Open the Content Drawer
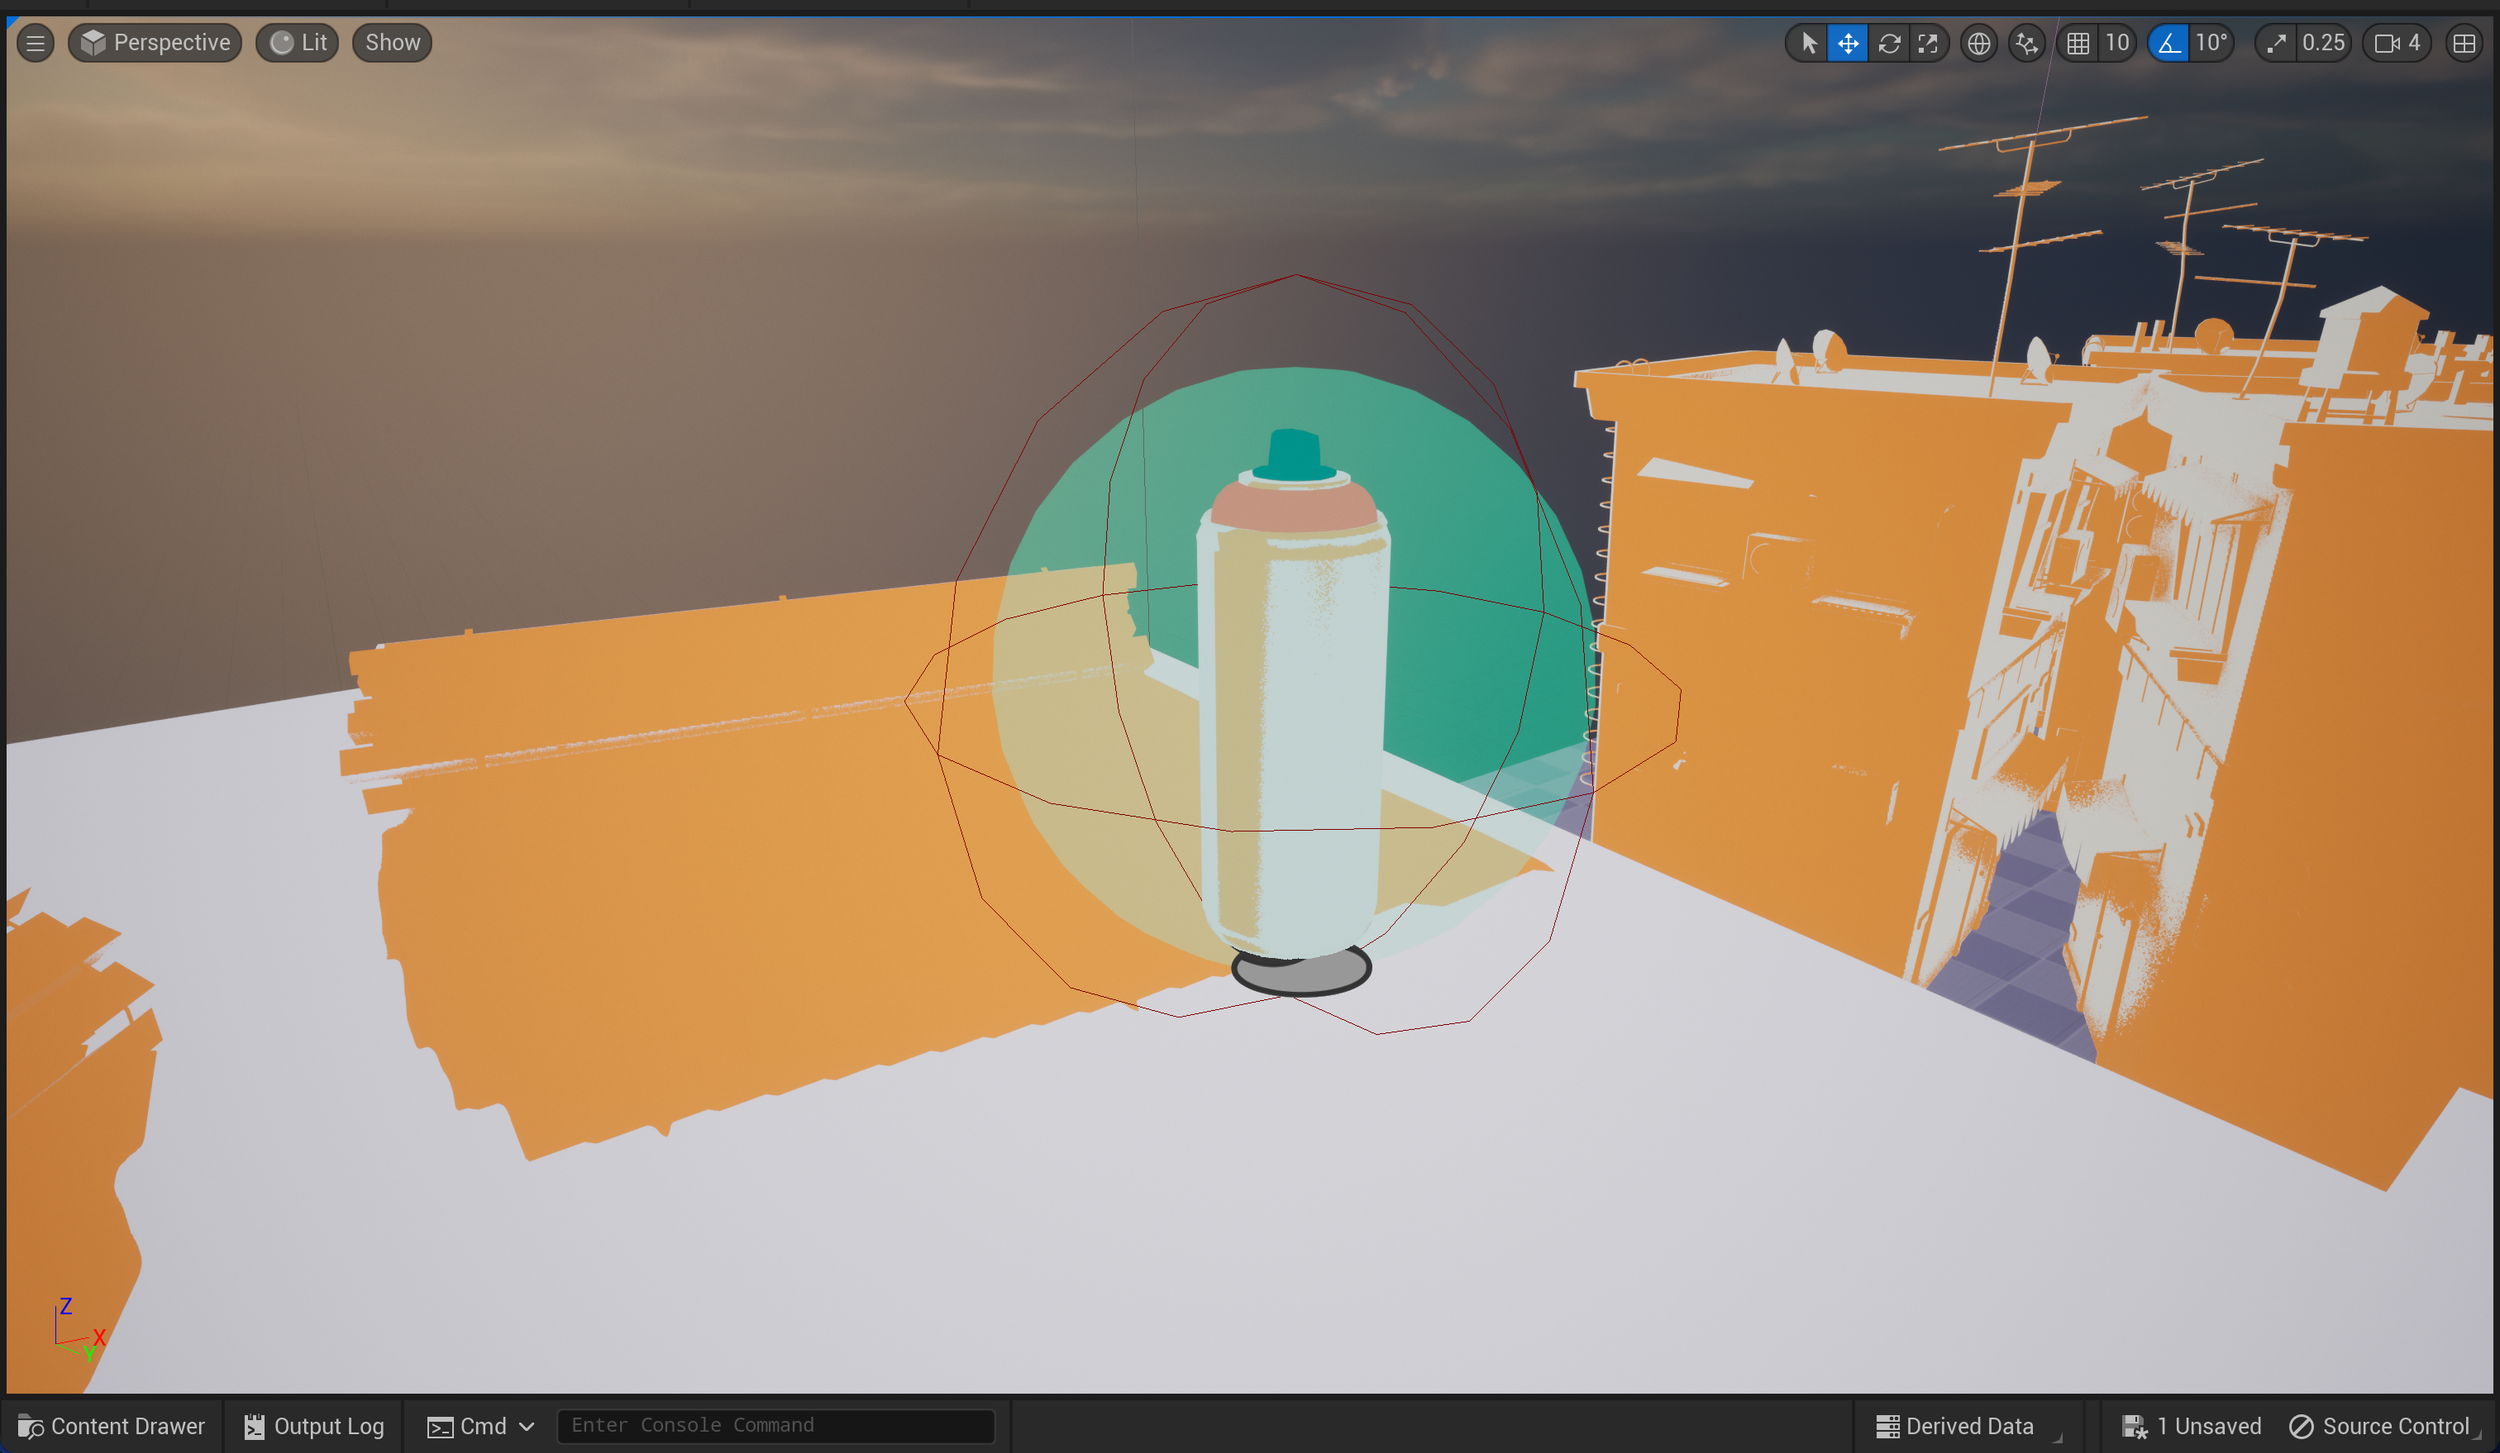Screen dimensions: 2500x1453 click(x=111, y=1426)
